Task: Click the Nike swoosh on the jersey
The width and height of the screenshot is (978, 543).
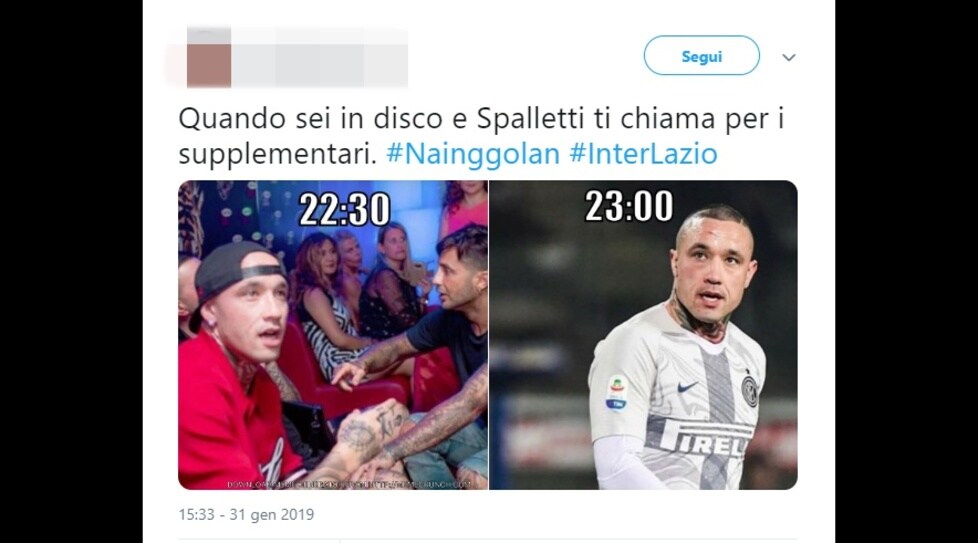Action: pyautogui.click(x=687, y=387)
